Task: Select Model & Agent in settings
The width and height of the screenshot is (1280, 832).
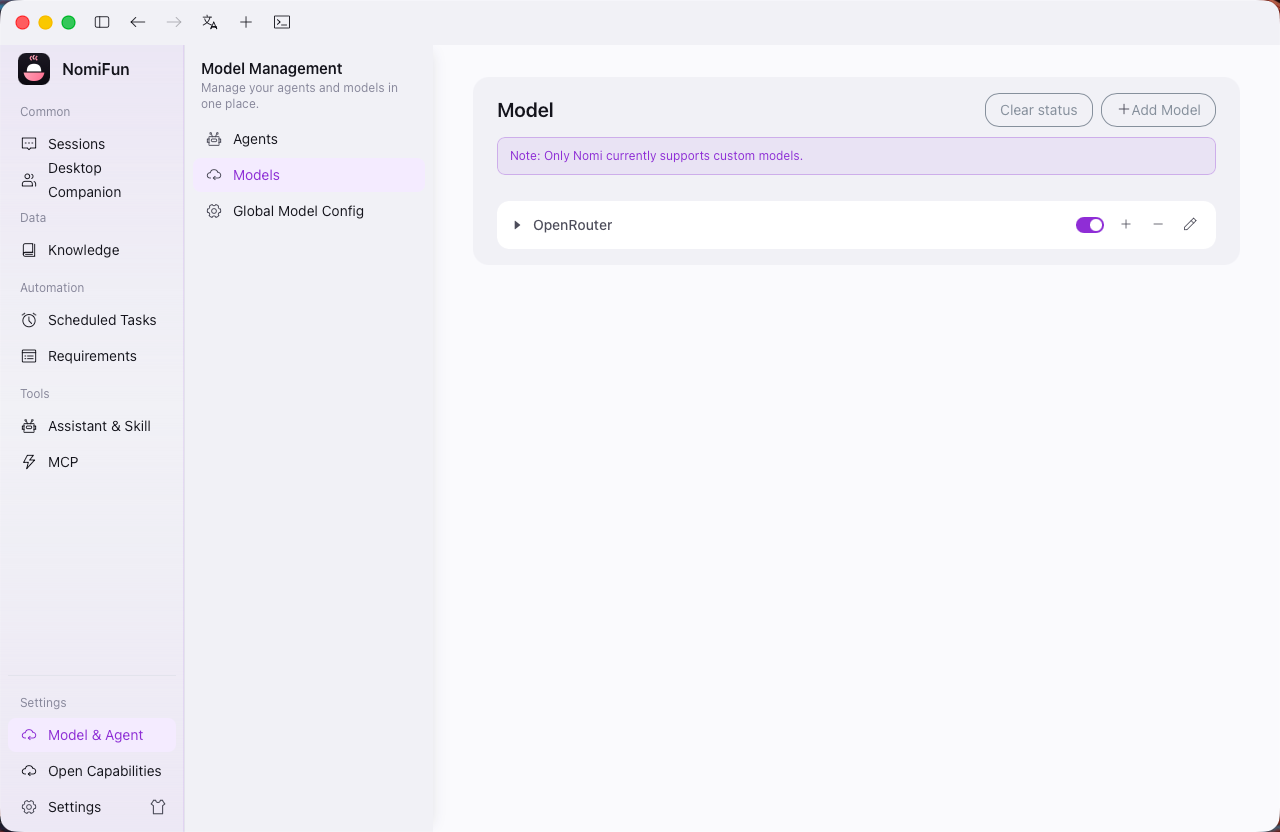Action: [x=92, y=735]
